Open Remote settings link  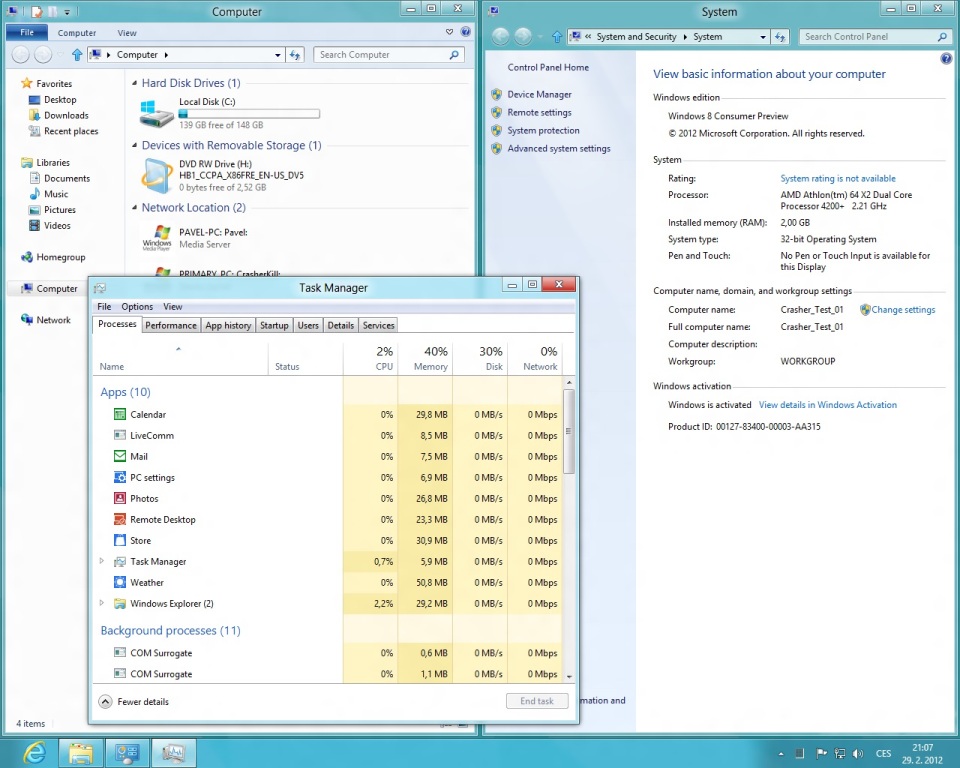(x=539, y=112)
